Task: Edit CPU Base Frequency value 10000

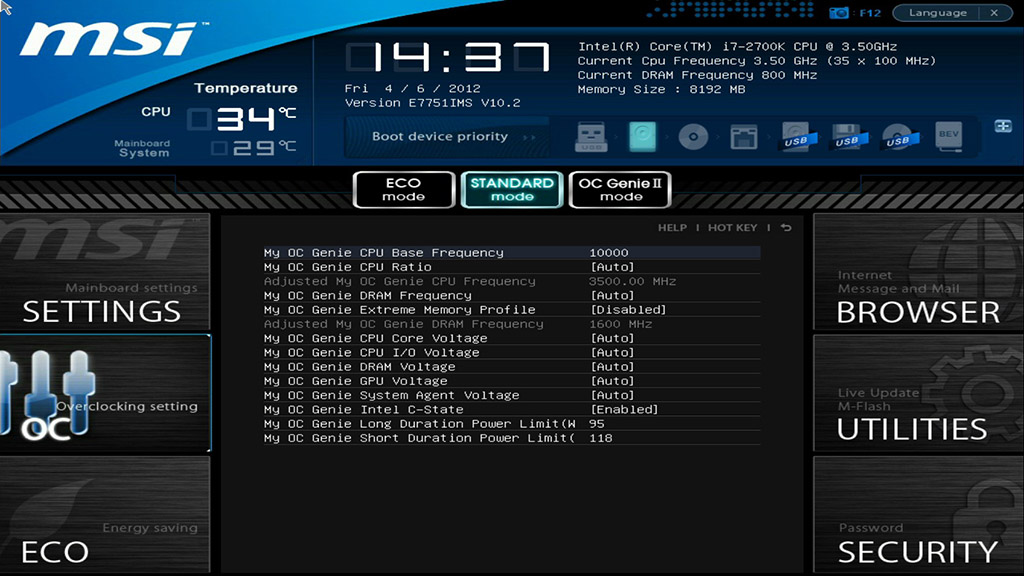Action: [609, 253]
